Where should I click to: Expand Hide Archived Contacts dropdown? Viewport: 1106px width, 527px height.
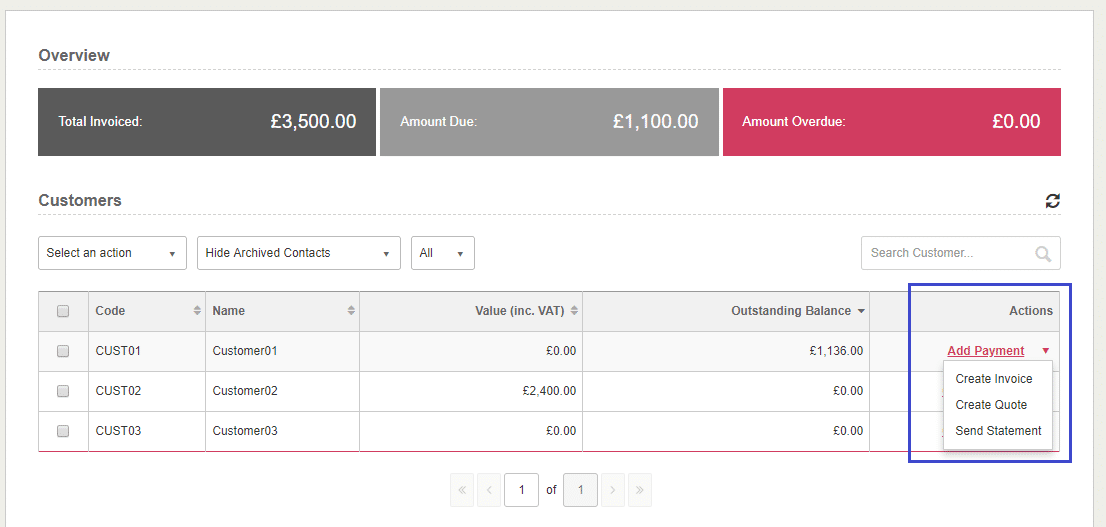298,253
